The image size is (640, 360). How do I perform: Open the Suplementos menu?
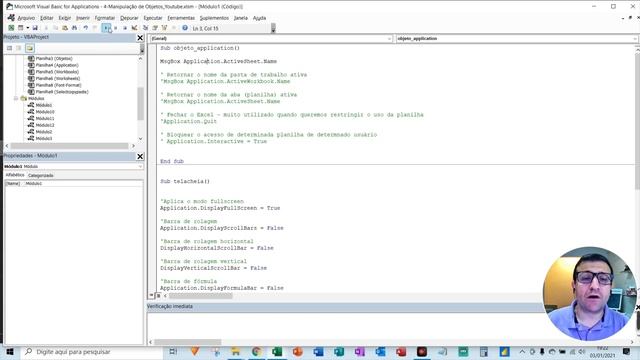(214, 18)
